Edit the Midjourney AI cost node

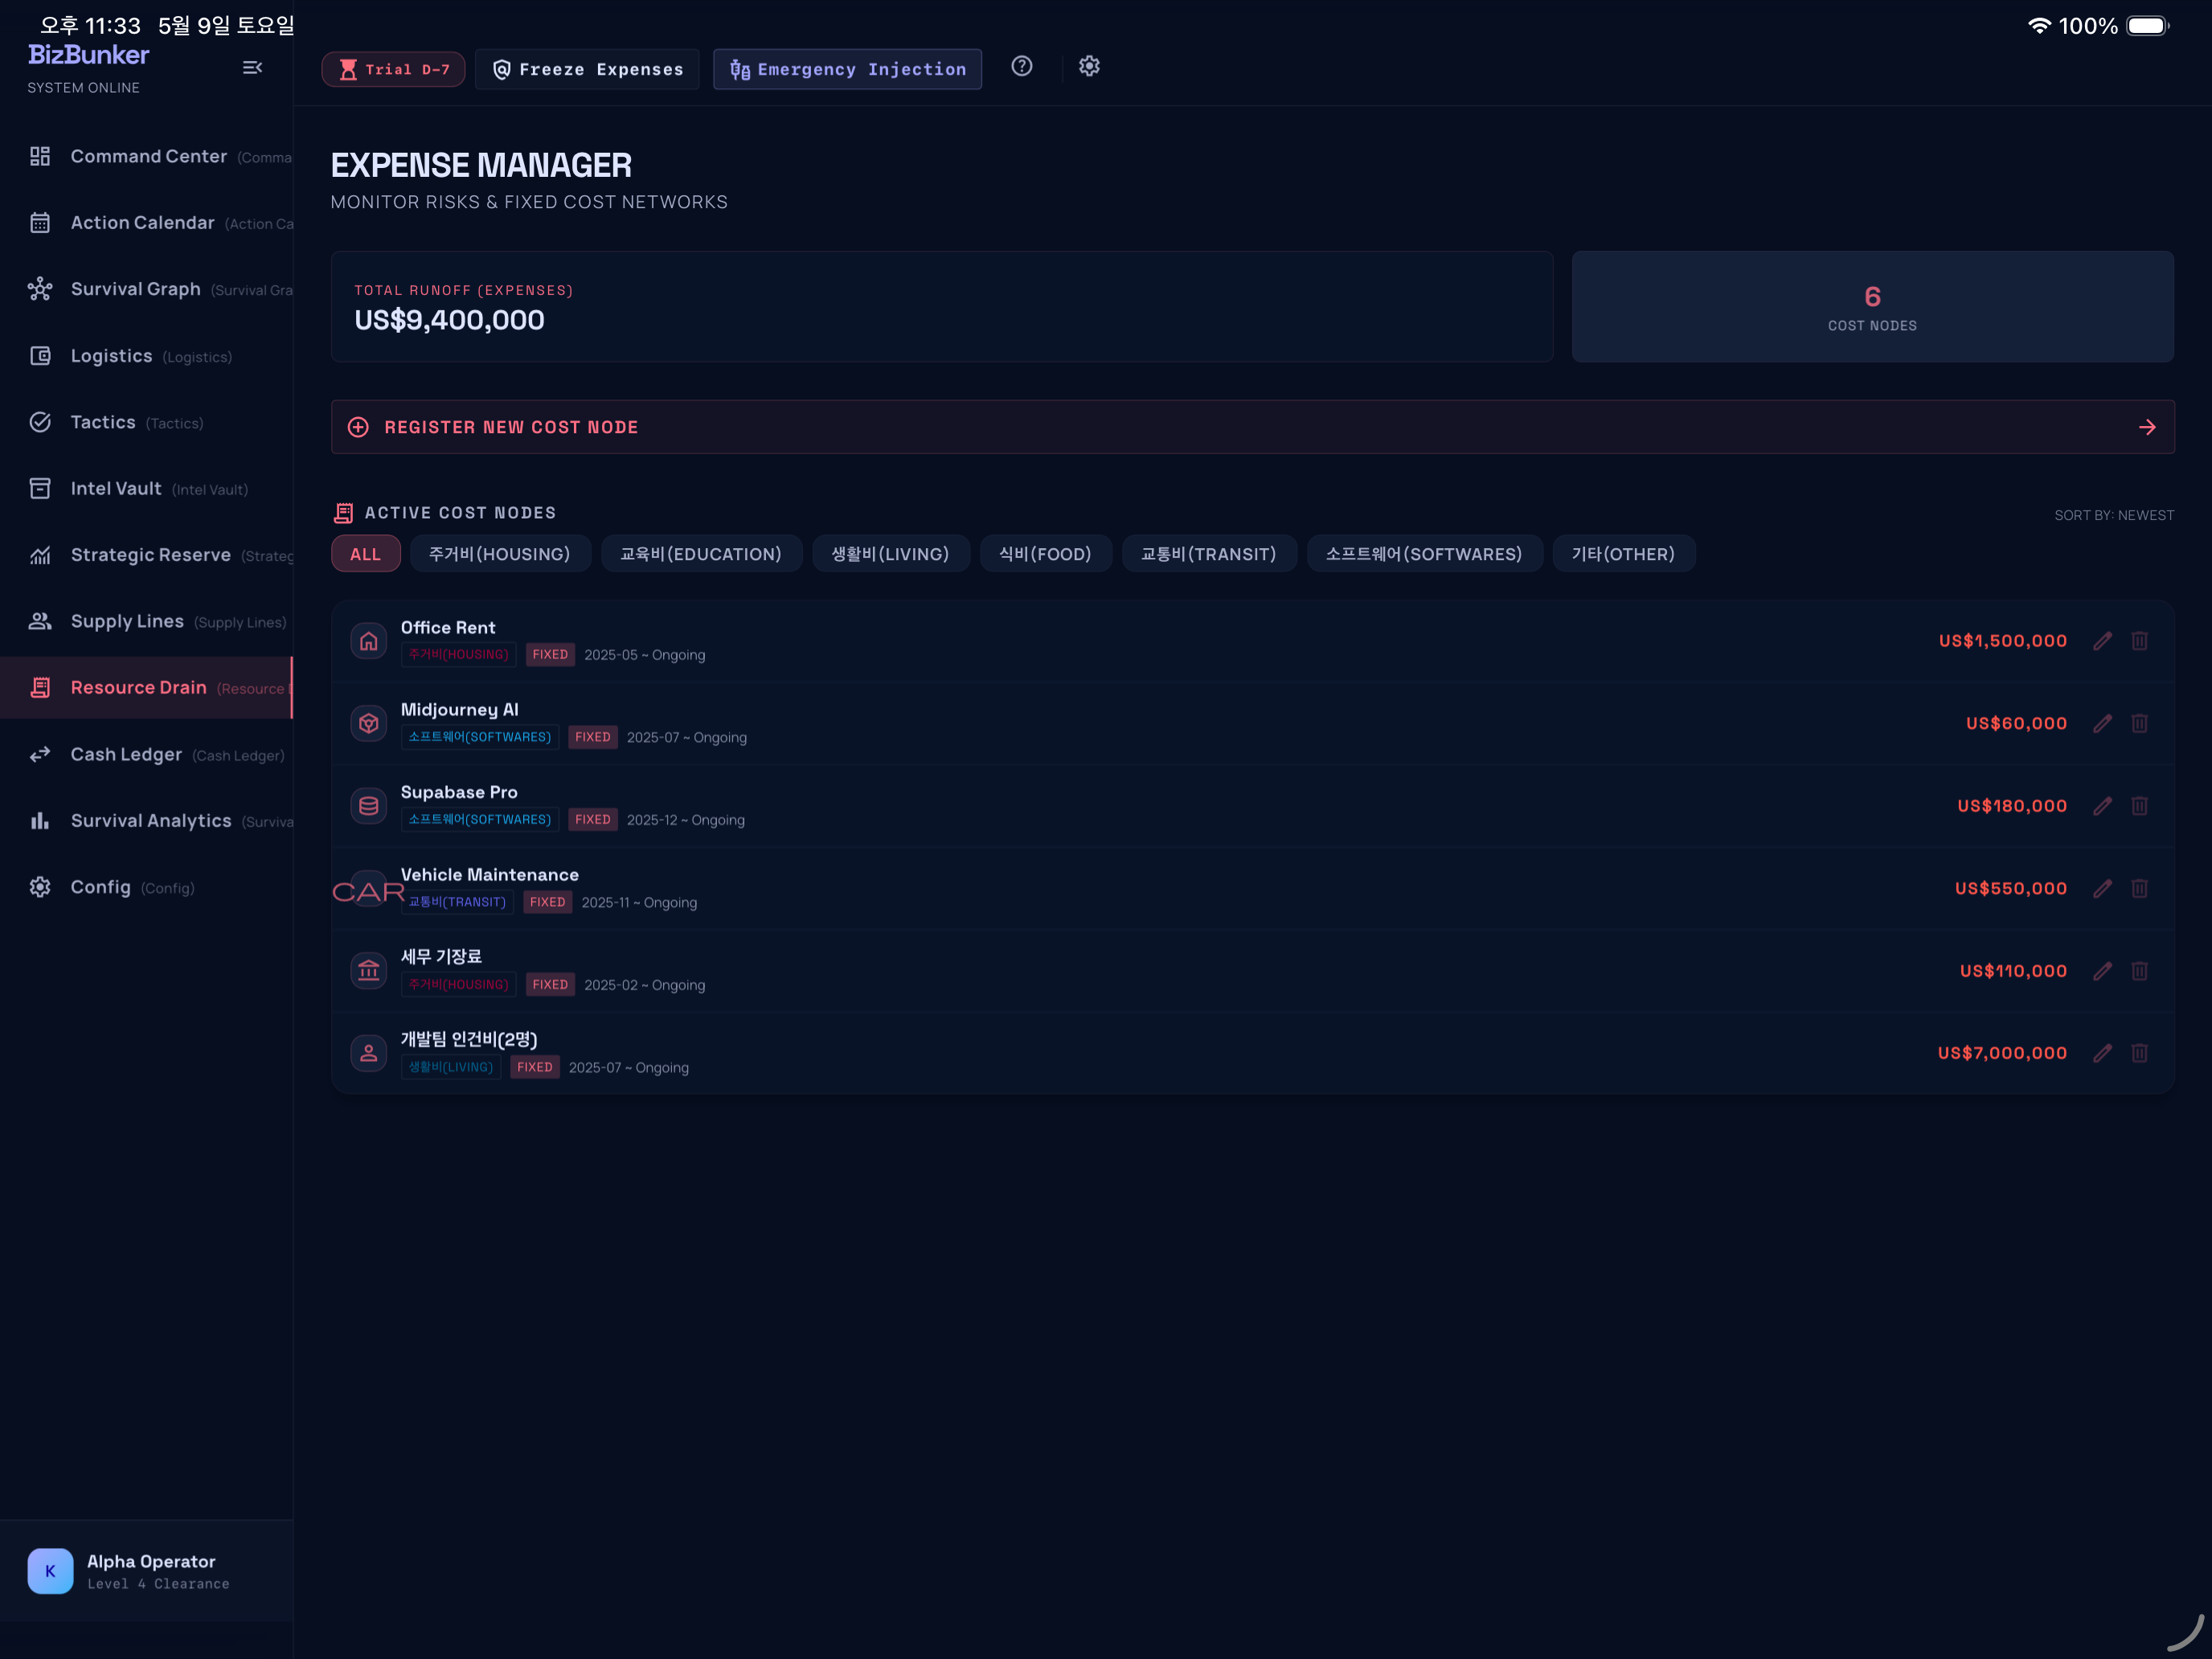coord(2102,723)
